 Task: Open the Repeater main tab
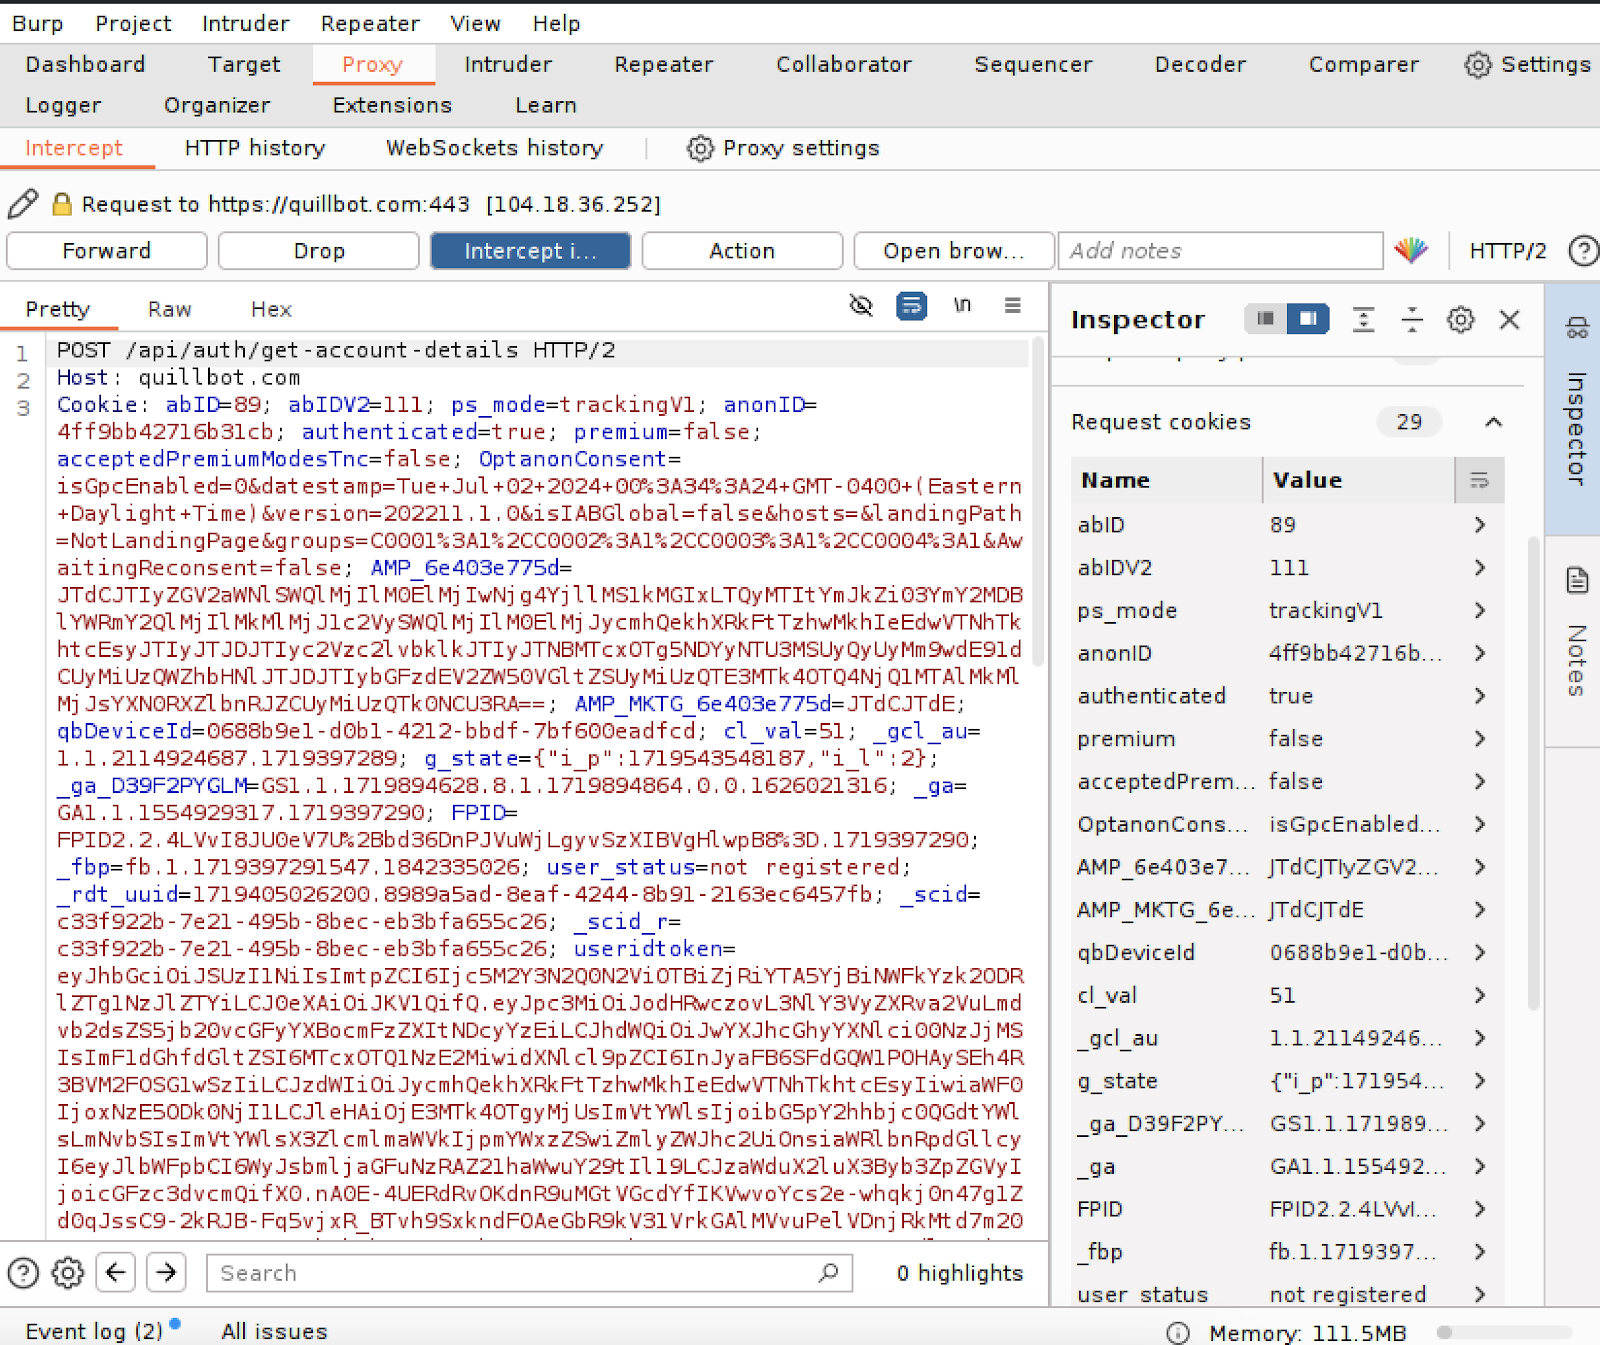tap(663, 64)
